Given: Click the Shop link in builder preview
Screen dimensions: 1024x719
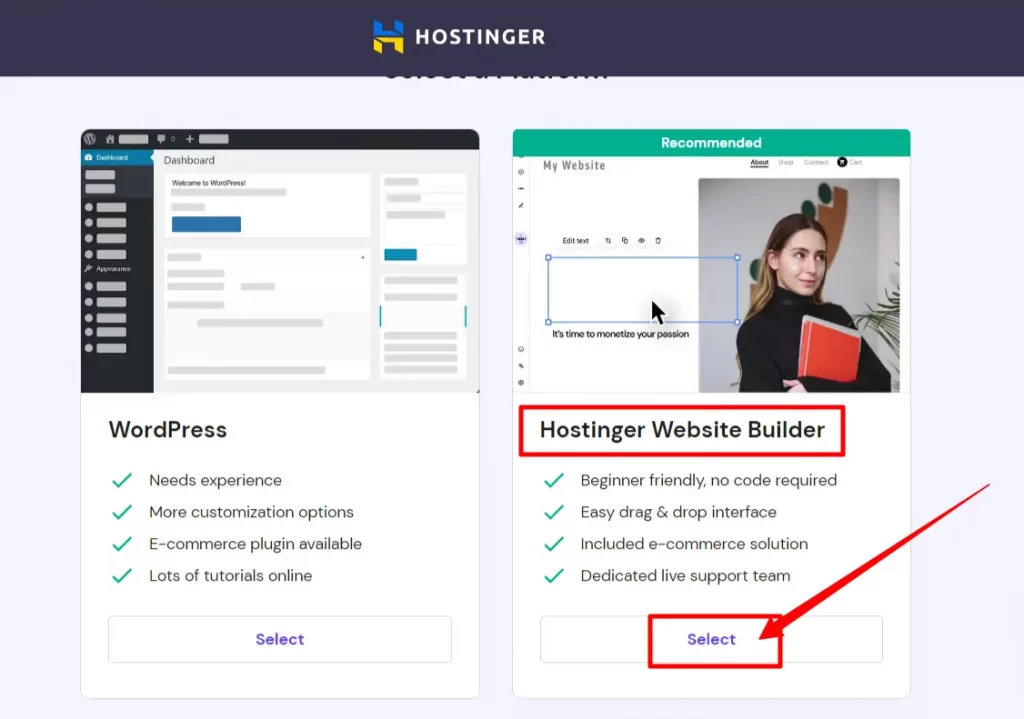Looking at the screenshot, I should [x=786, y=162].
